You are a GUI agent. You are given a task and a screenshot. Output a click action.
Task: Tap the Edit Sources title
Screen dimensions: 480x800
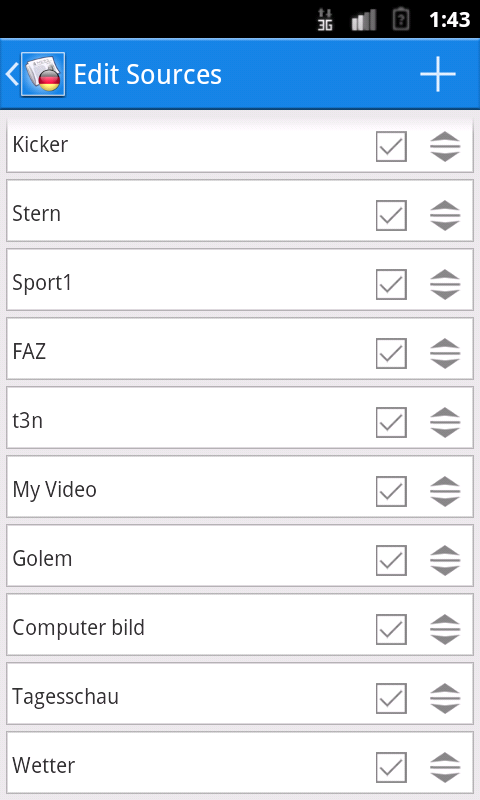pyautogui.click(x=147, y=74)
